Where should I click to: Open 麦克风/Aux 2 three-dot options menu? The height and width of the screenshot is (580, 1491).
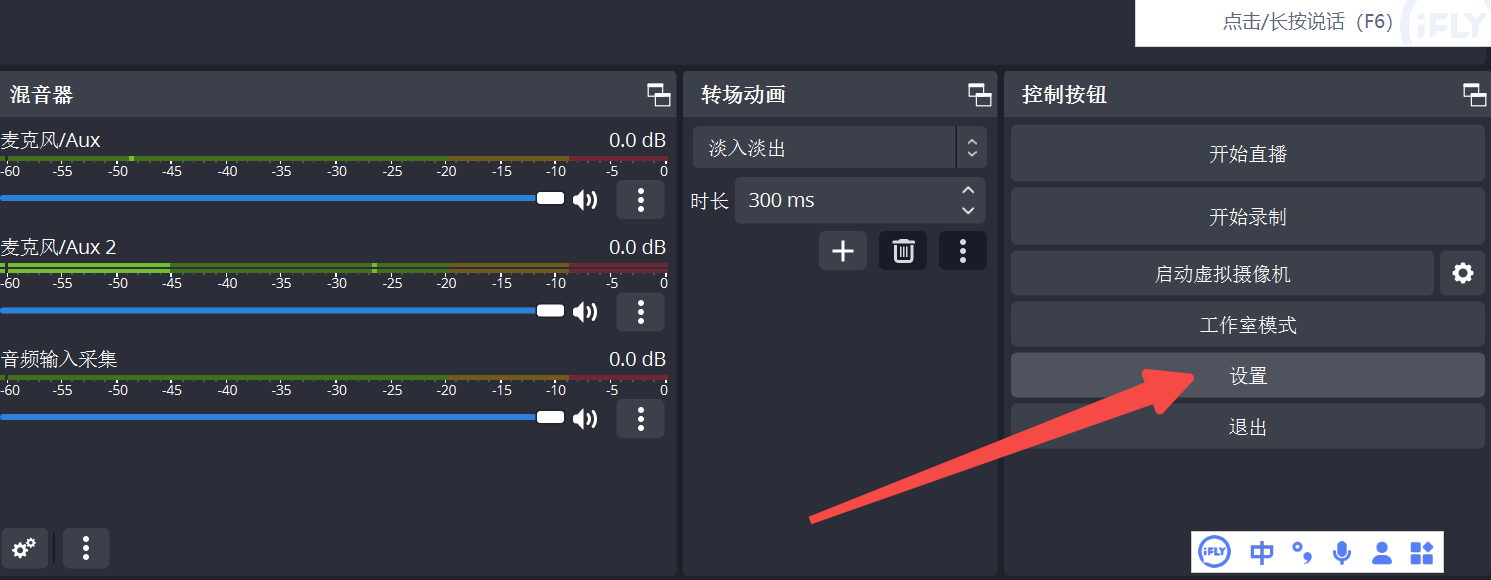coord(640,312)
